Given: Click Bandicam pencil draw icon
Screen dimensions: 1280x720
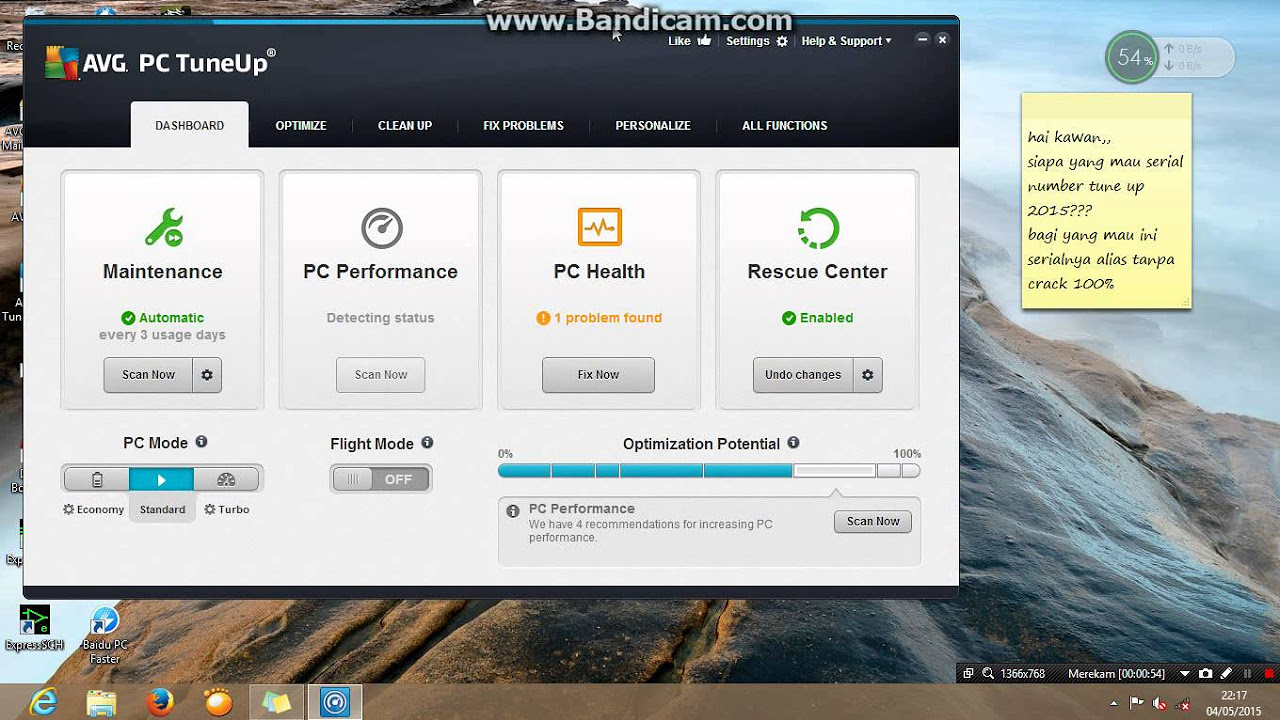Looking at the screenshot, I should pos(1226,674).
